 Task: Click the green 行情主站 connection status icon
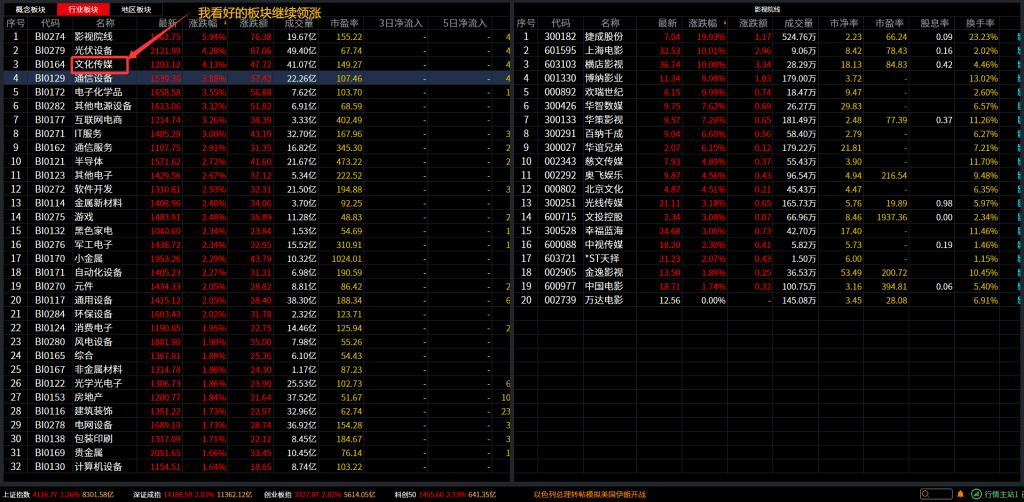[976, 494]
